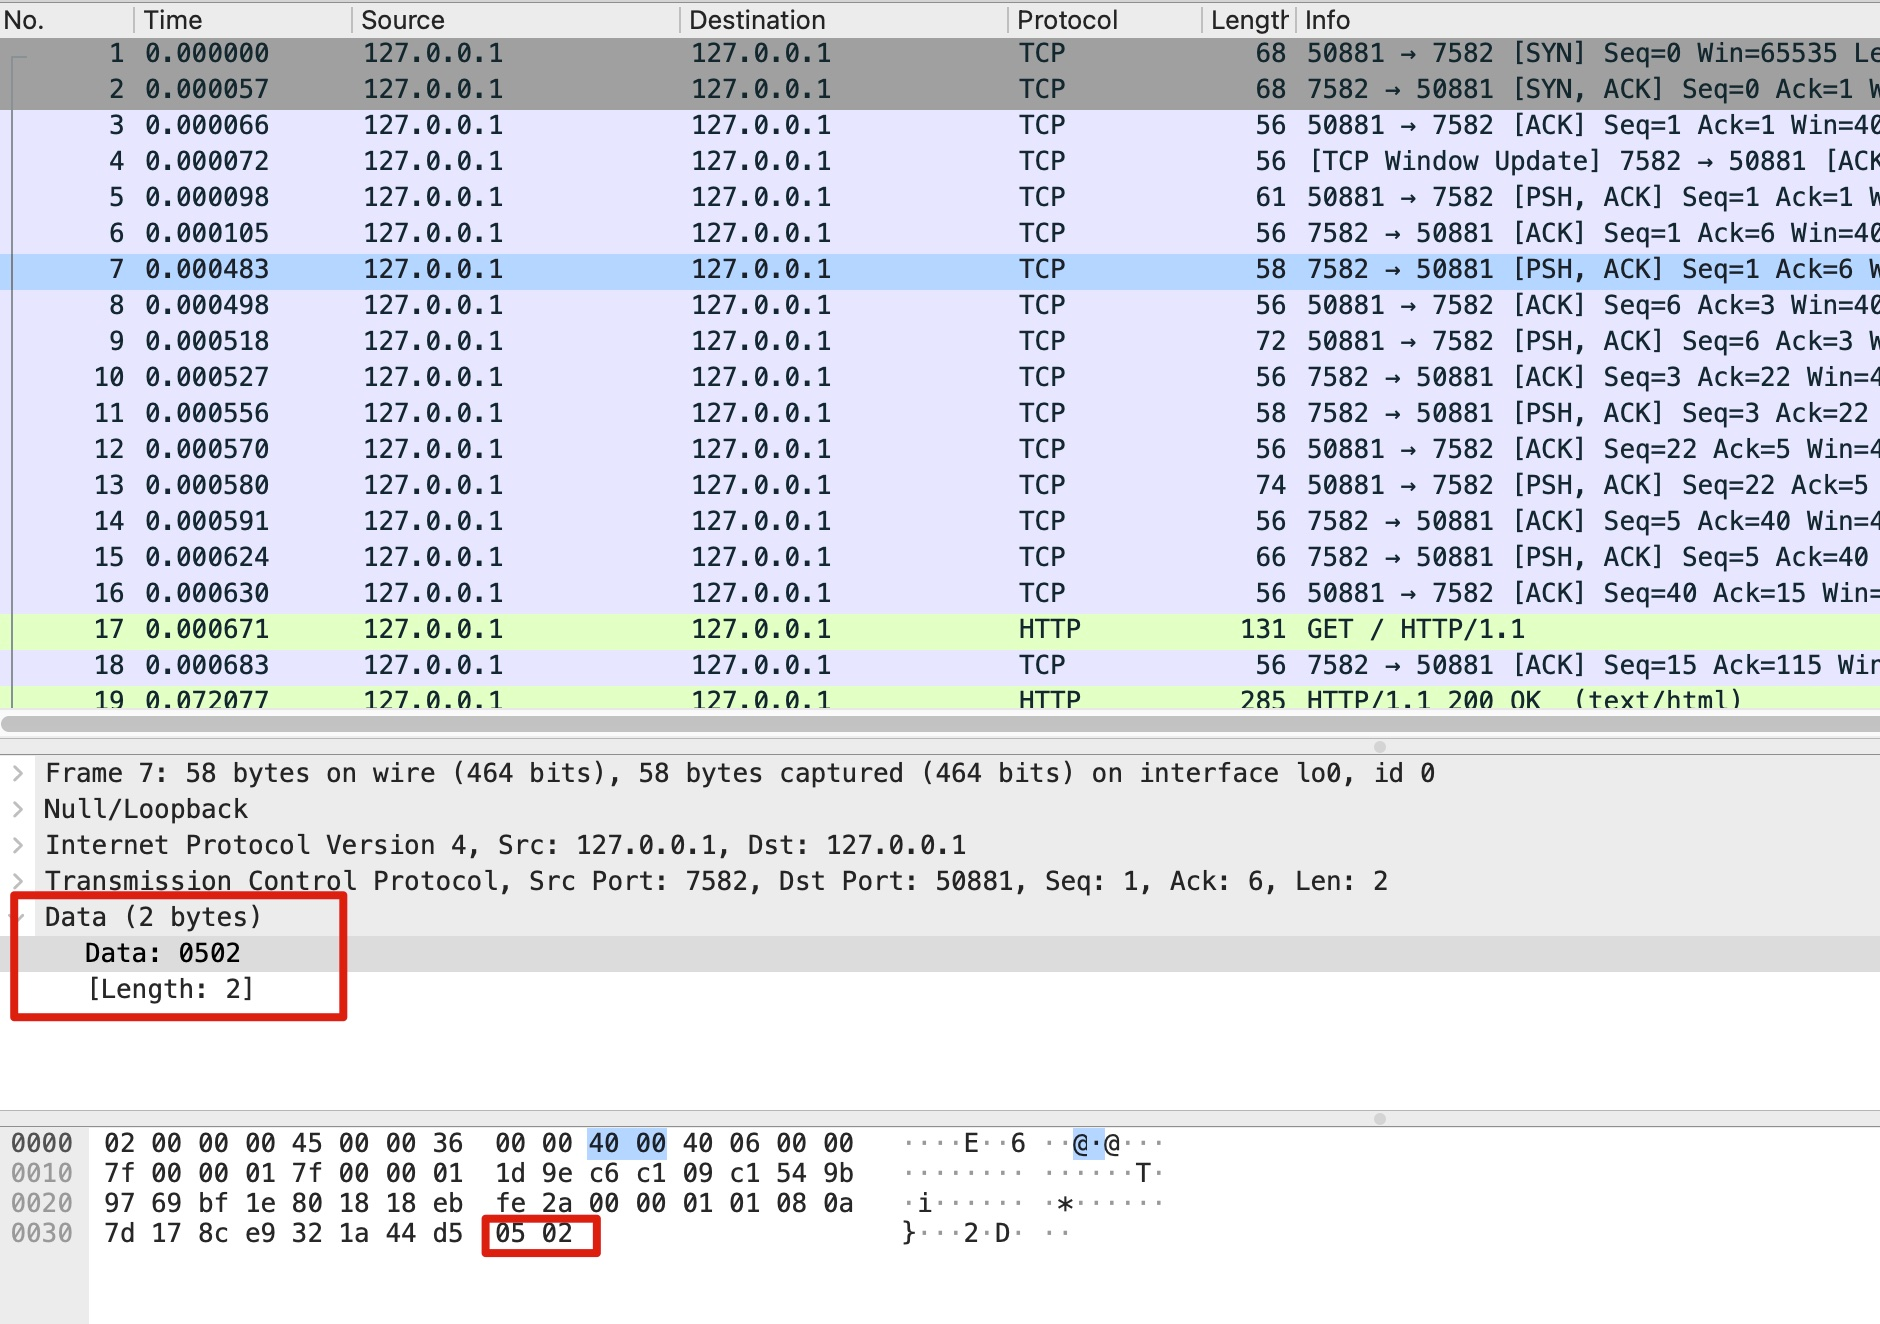1880x1324 pixels.
Task: Click the highlighted 40 00 hex bytes
Action: 626,1143
